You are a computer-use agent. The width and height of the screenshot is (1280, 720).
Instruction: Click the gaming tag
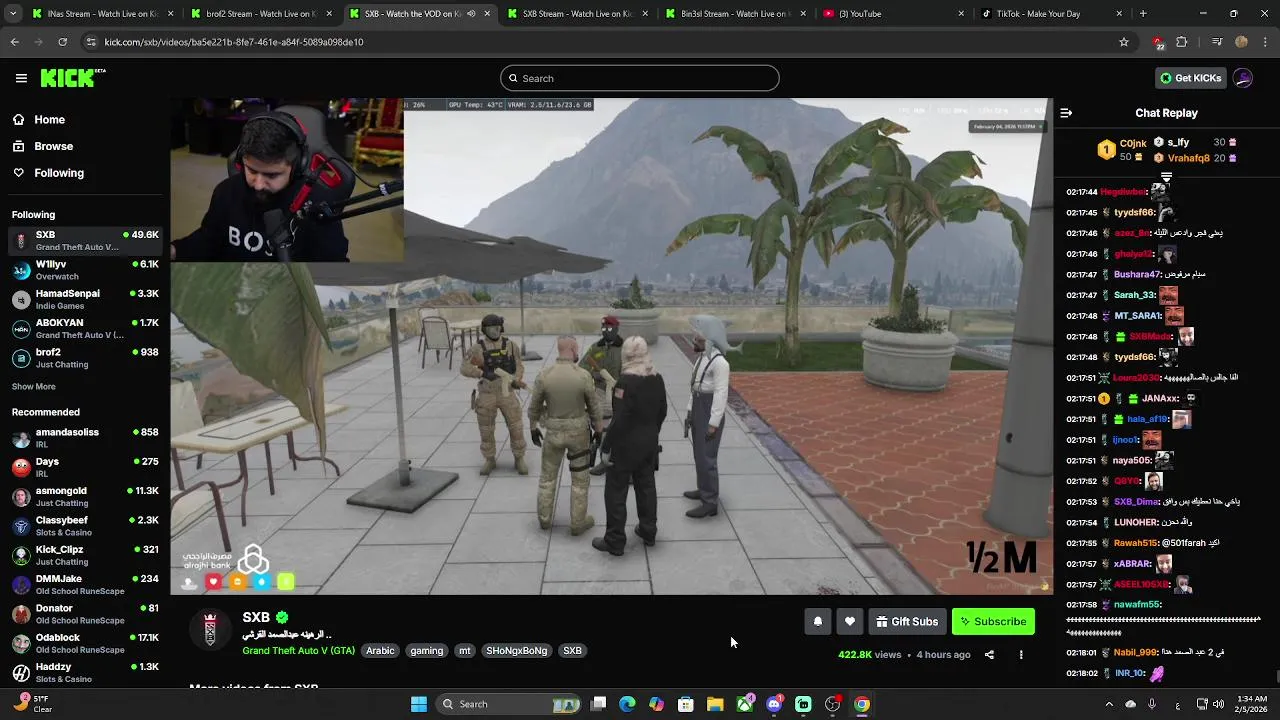coord(426,651)
